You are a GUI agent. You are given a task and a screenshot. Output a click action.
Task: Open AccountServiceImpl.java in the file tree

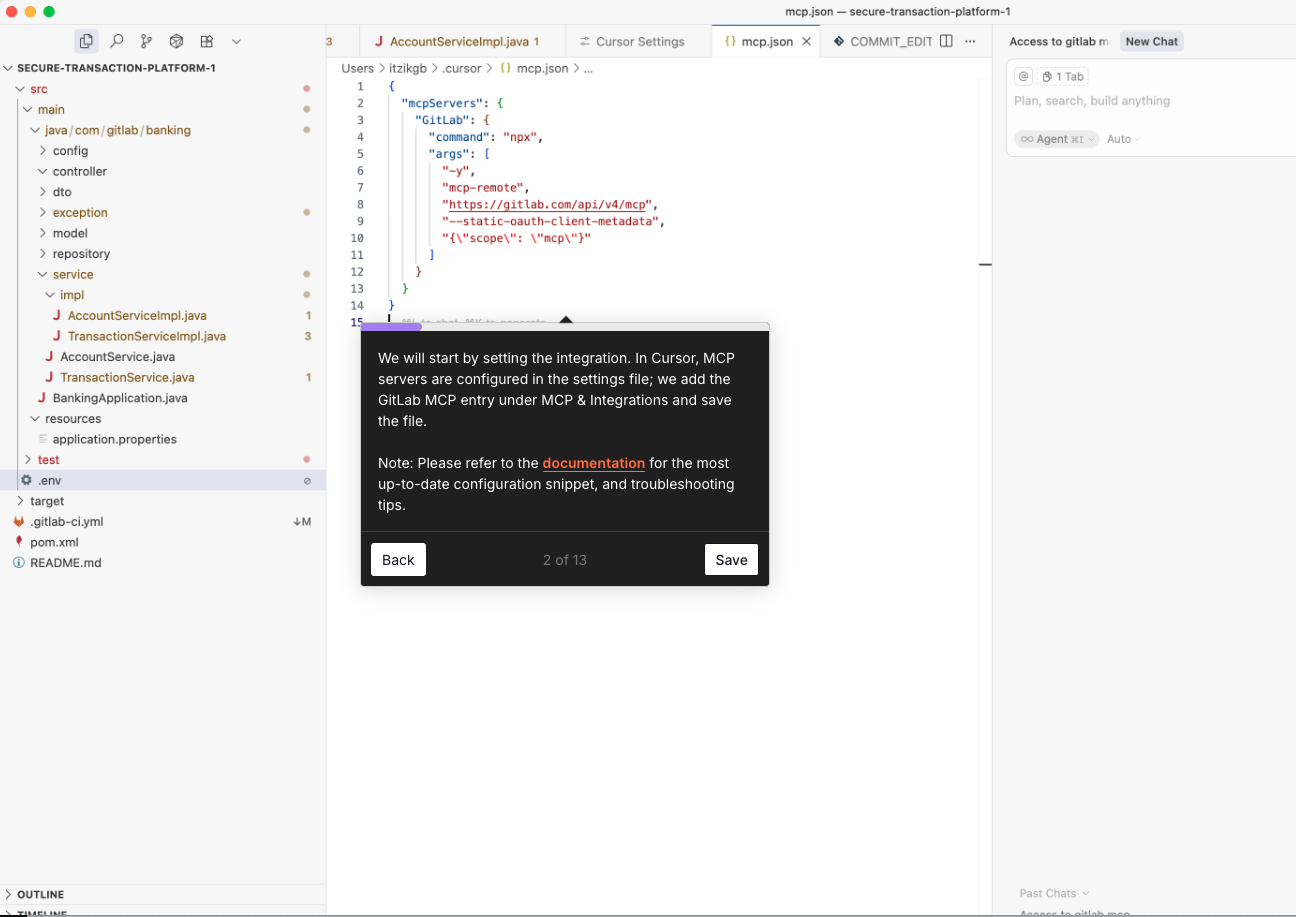coord(137,315)
